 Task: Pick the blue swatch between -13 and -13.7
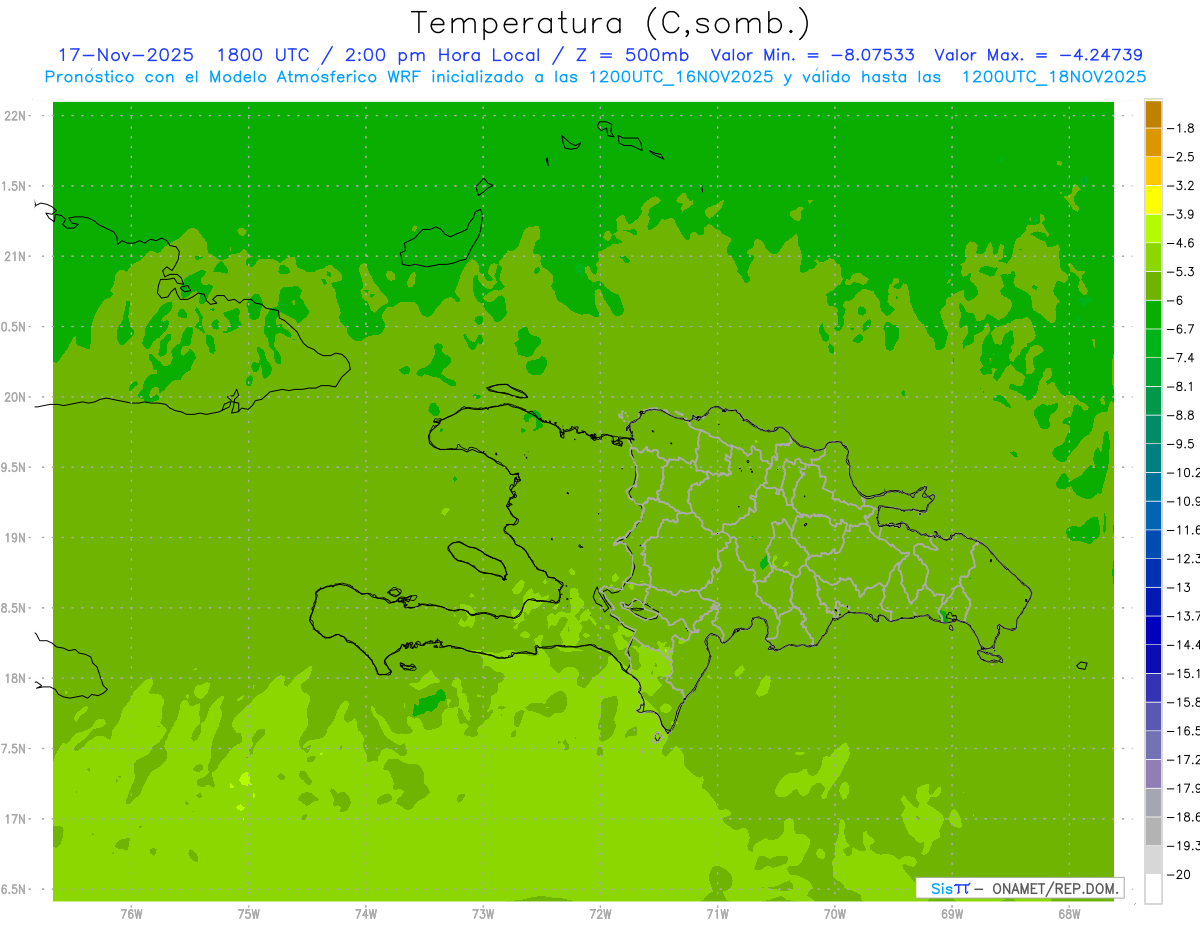click(1153, 601)
